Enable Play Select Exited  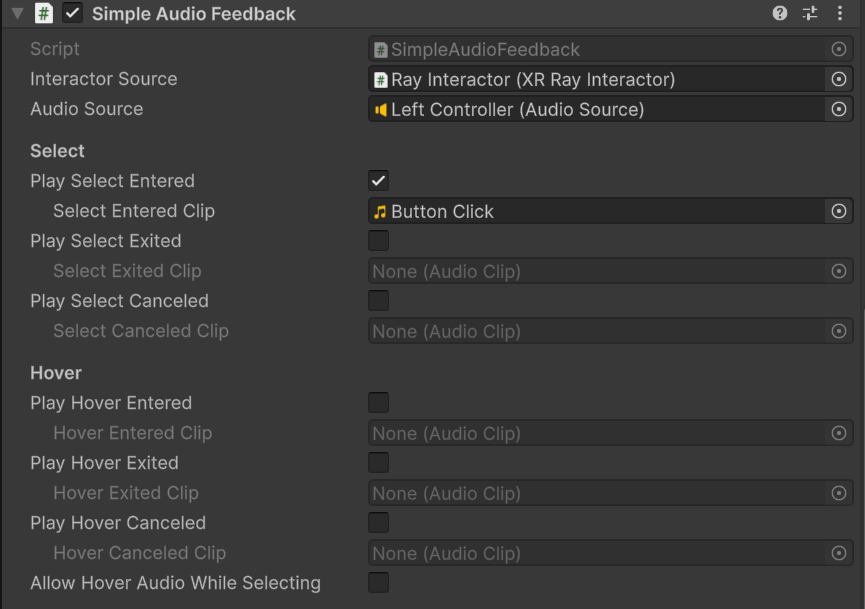(378, 241)
